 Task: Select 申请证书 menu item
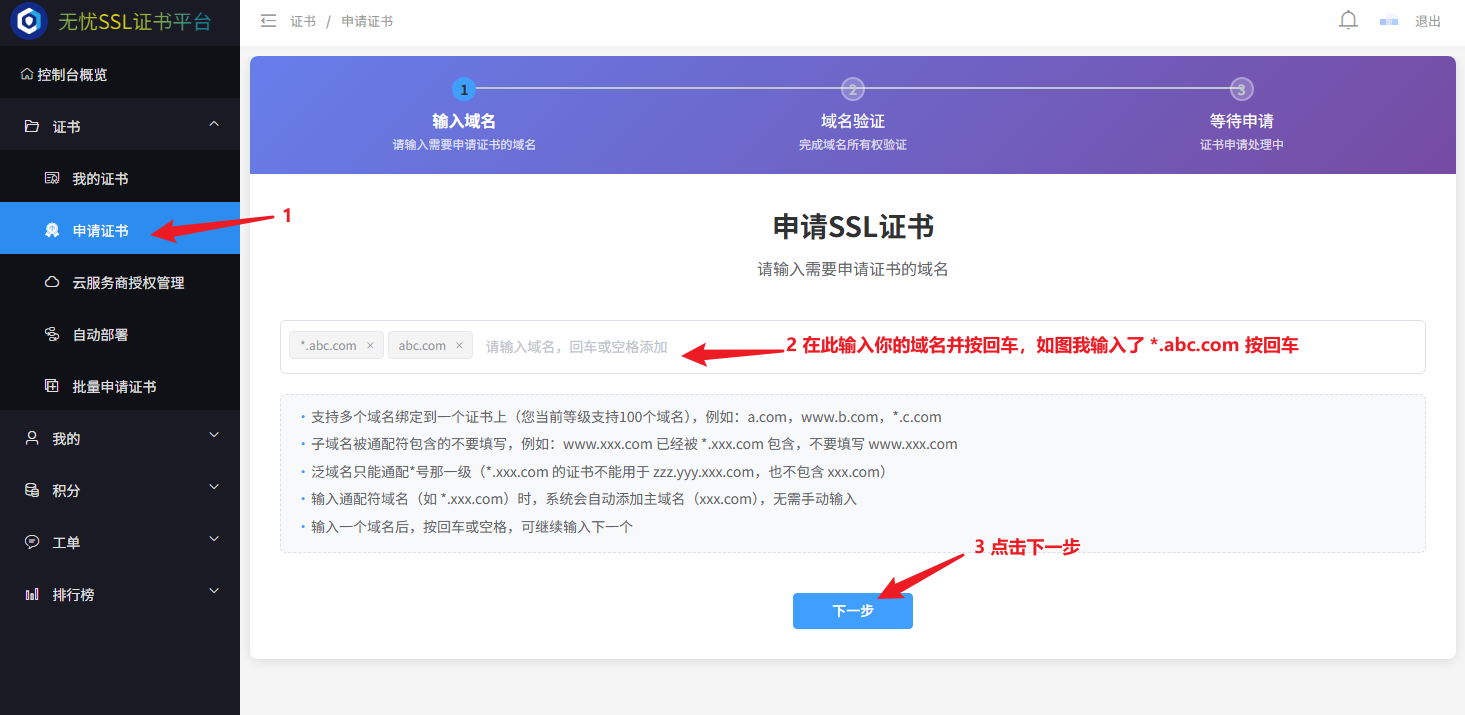point(120,230)
